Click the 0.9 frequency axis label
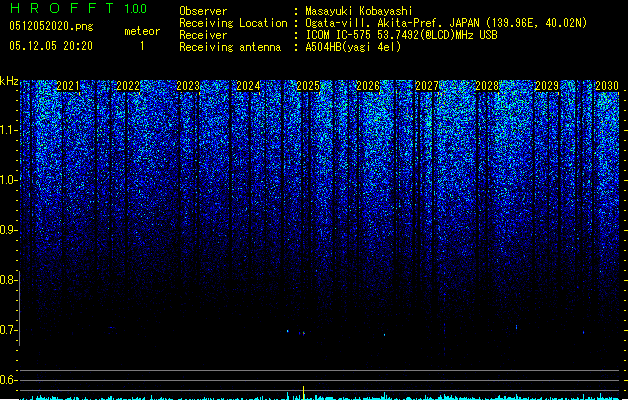629x400 pixels. [x=9, y=230]
